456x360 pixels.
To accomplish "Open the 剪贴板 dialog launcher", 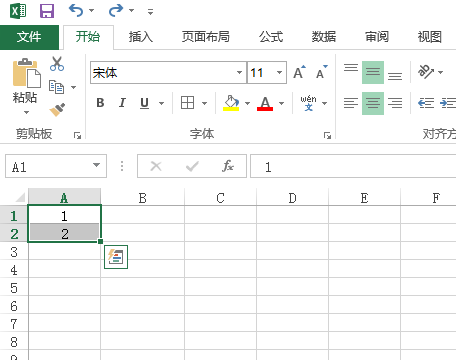I will (77, 135).
